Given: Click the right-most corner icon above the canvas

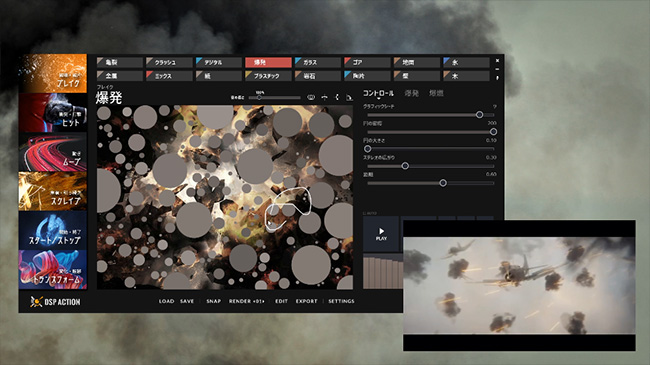Looking at the screenshot, I should [349, 98].
